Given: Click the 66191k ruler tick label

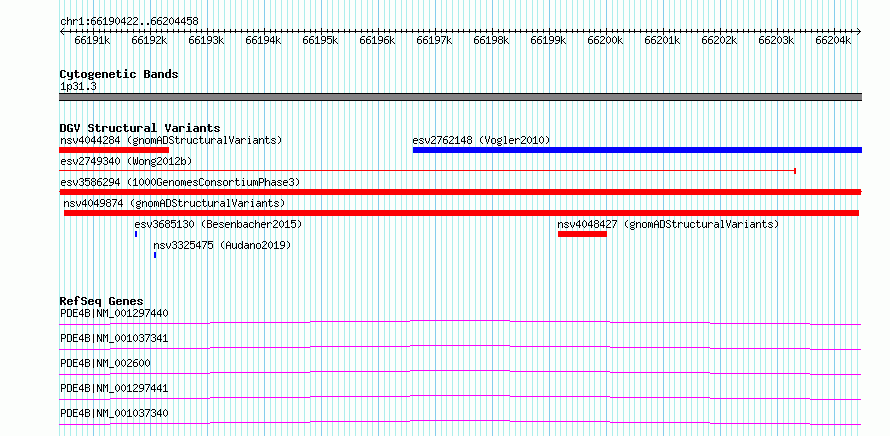Looking at the screenshot, I should click(93, 41).
